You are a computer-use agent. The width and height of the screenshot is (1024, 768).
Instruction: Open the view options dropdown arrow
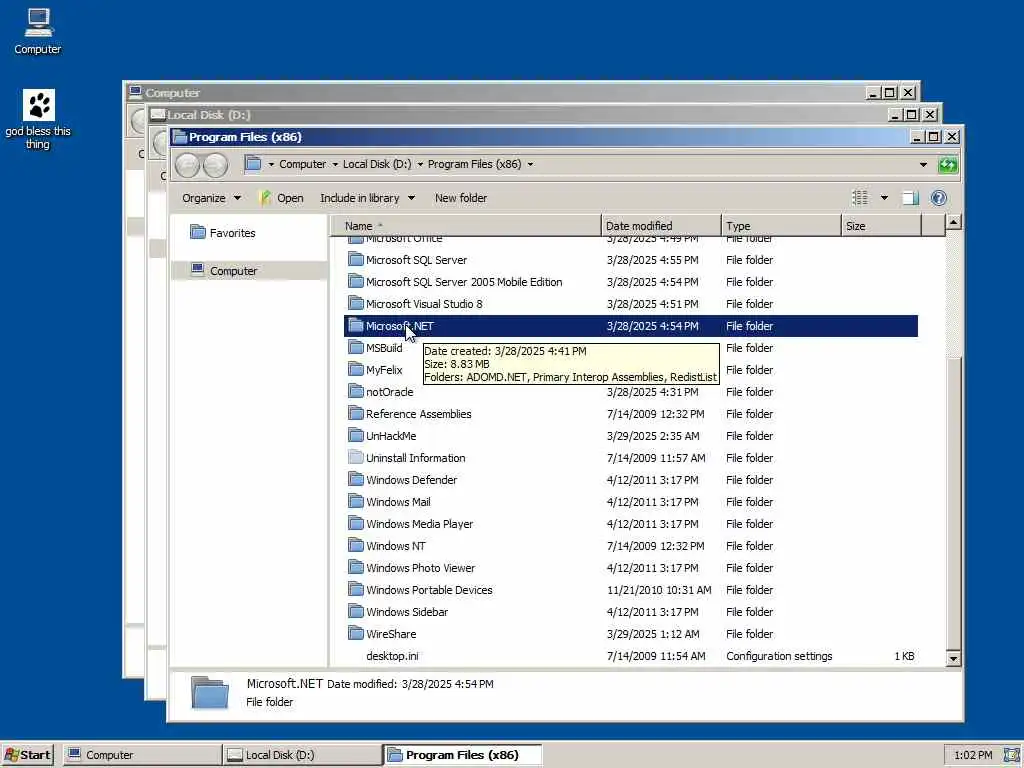pos(884,198)
